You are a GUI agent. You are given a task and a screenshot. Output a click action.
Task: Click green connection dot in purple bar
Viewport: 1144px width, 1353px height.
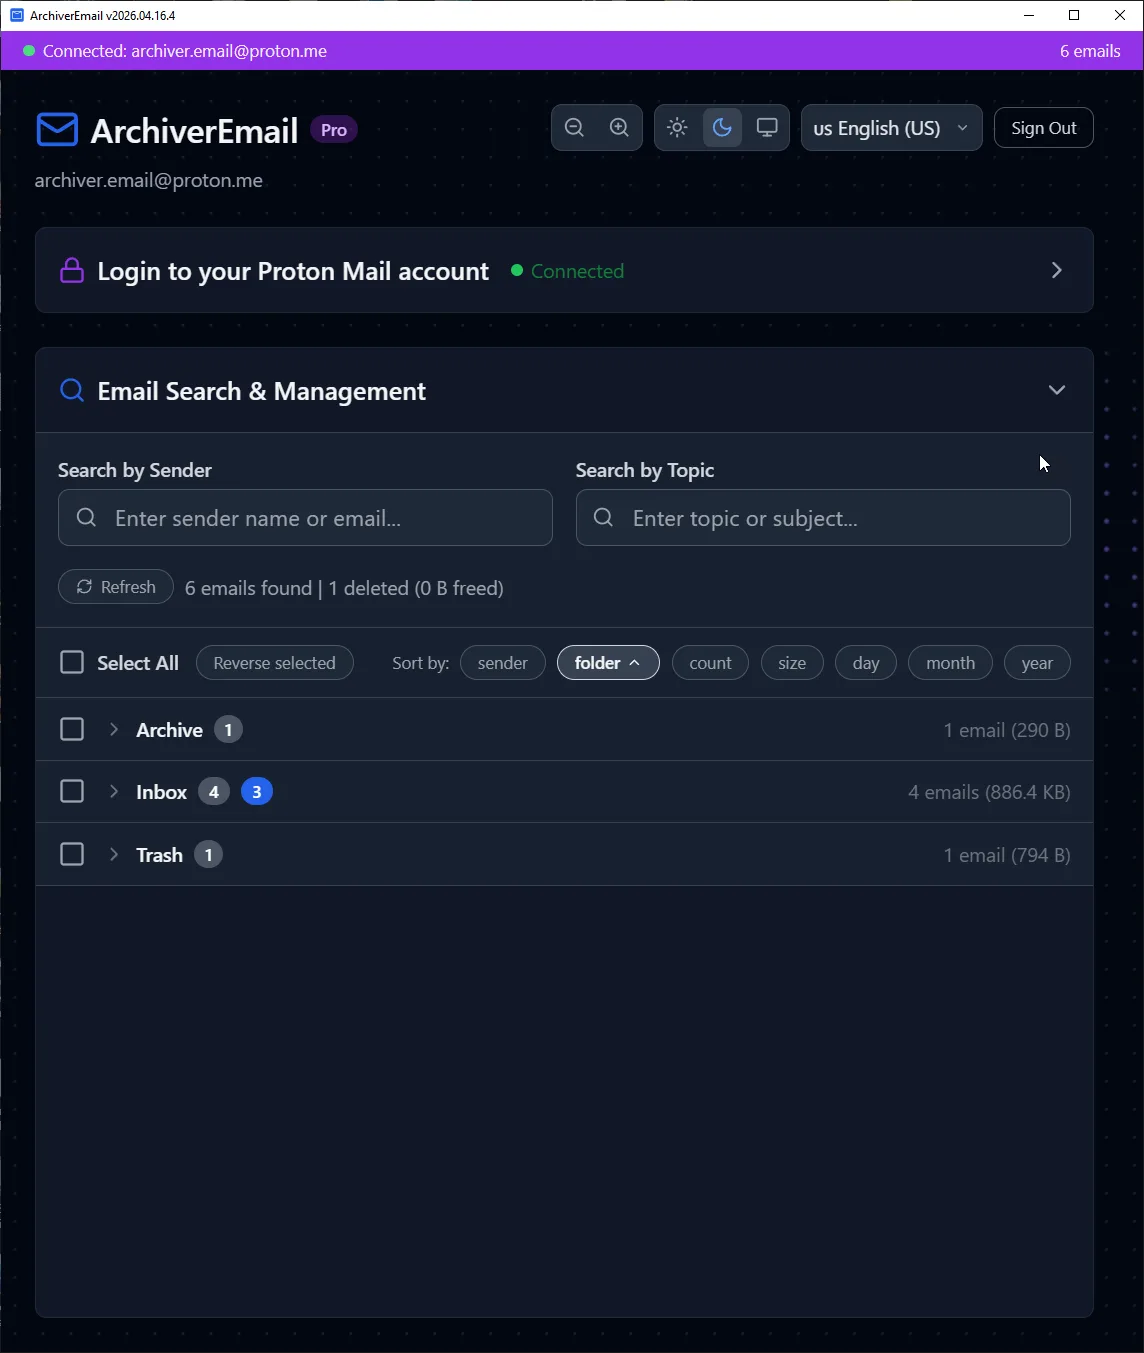tap(29, 51)
